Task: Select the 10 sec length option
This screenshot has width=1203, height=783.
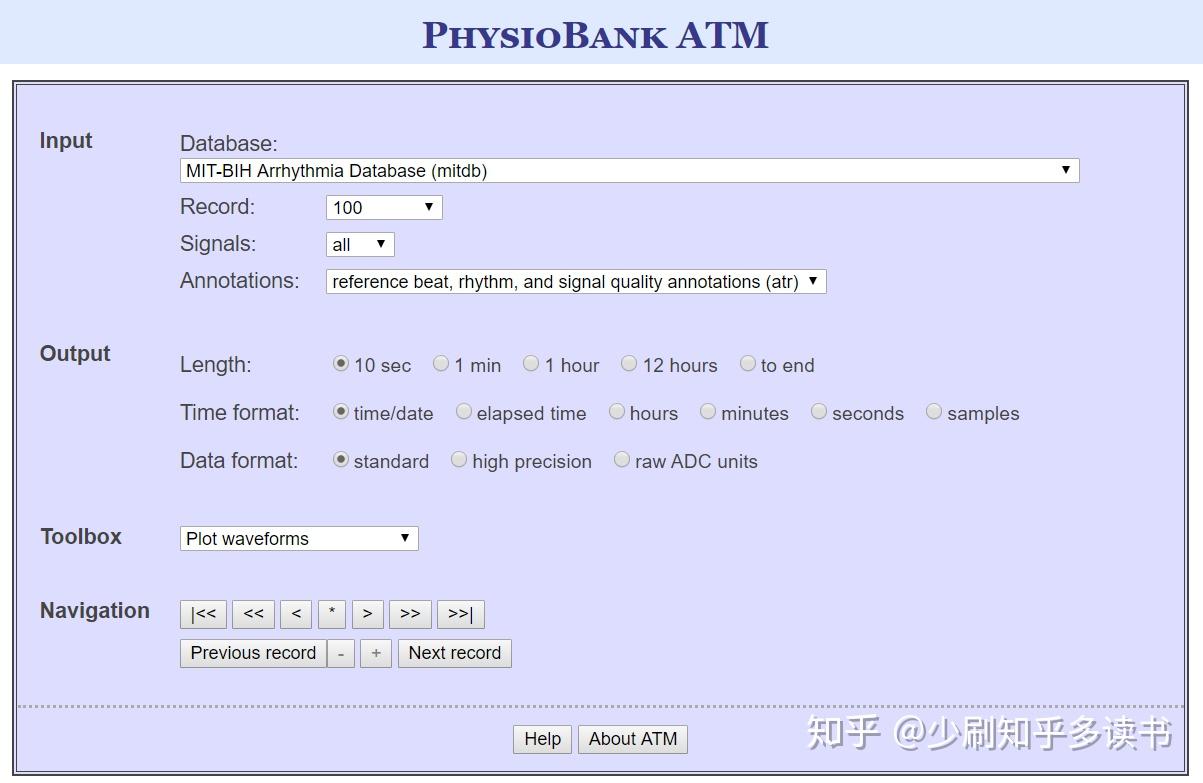Action: (341, 364)
